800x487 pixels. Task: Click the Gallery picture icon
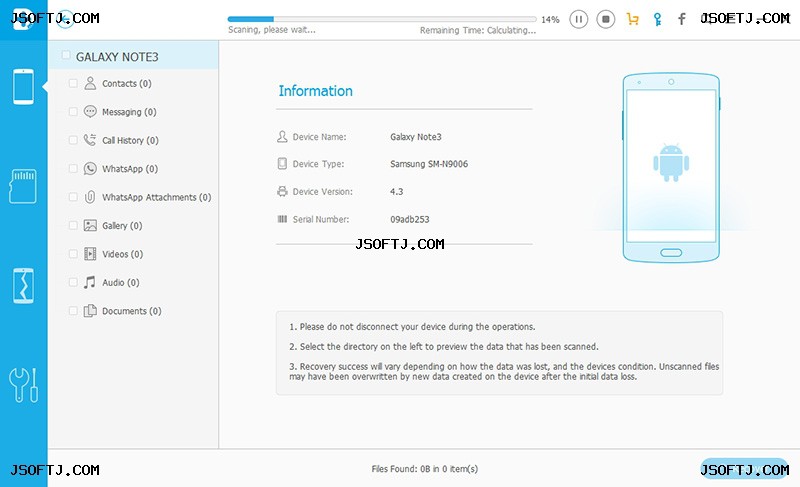point(90,225)
